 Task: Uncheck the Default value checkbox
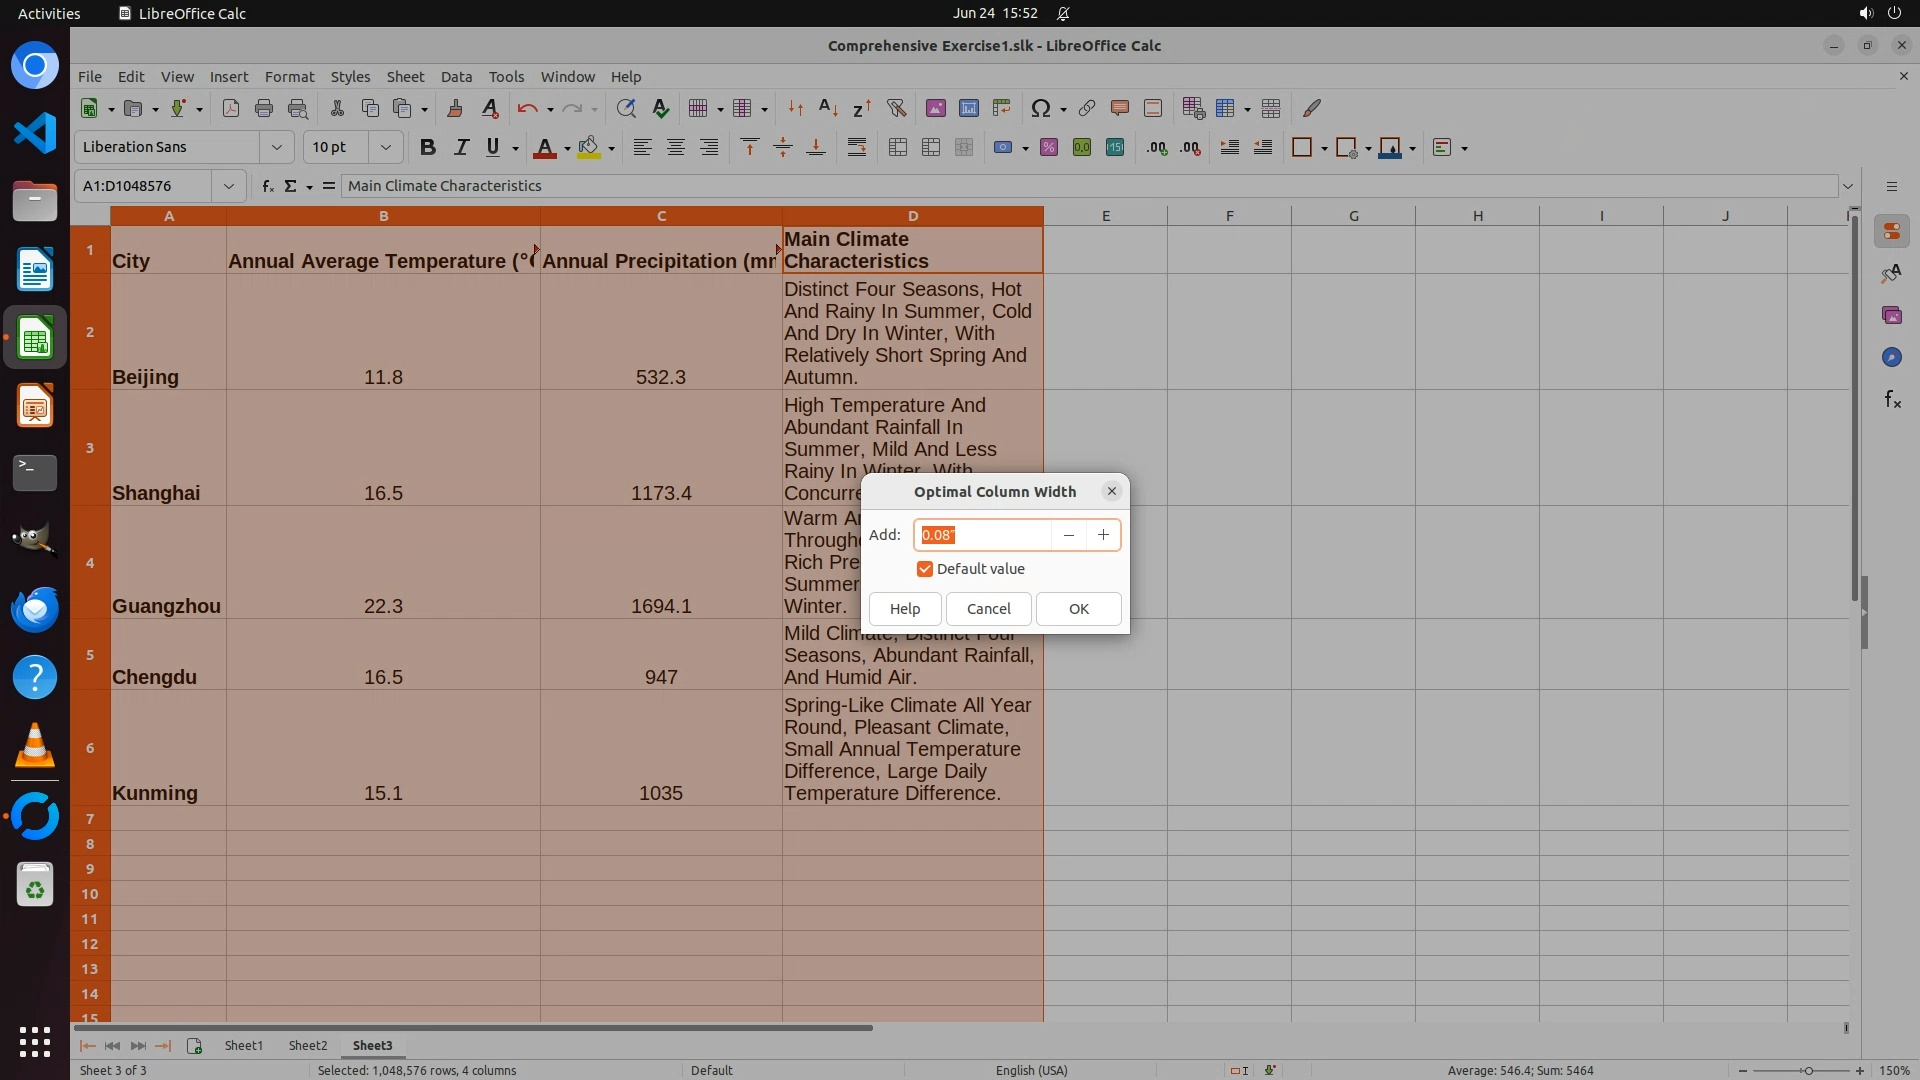[x=925, y=569]
